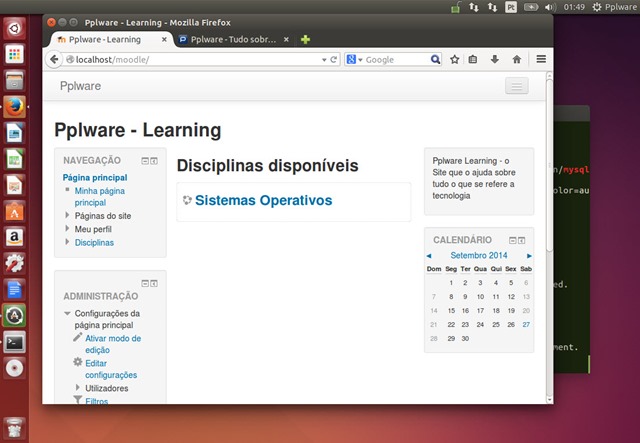The image size is (640, 443).
Task: Open a new tab with the plus icon
Action: tap(305, 40)
